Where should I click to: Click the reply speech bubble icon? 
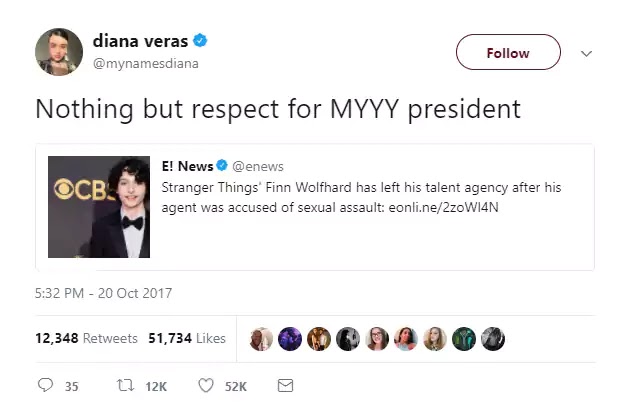click(x=44, y=385)
